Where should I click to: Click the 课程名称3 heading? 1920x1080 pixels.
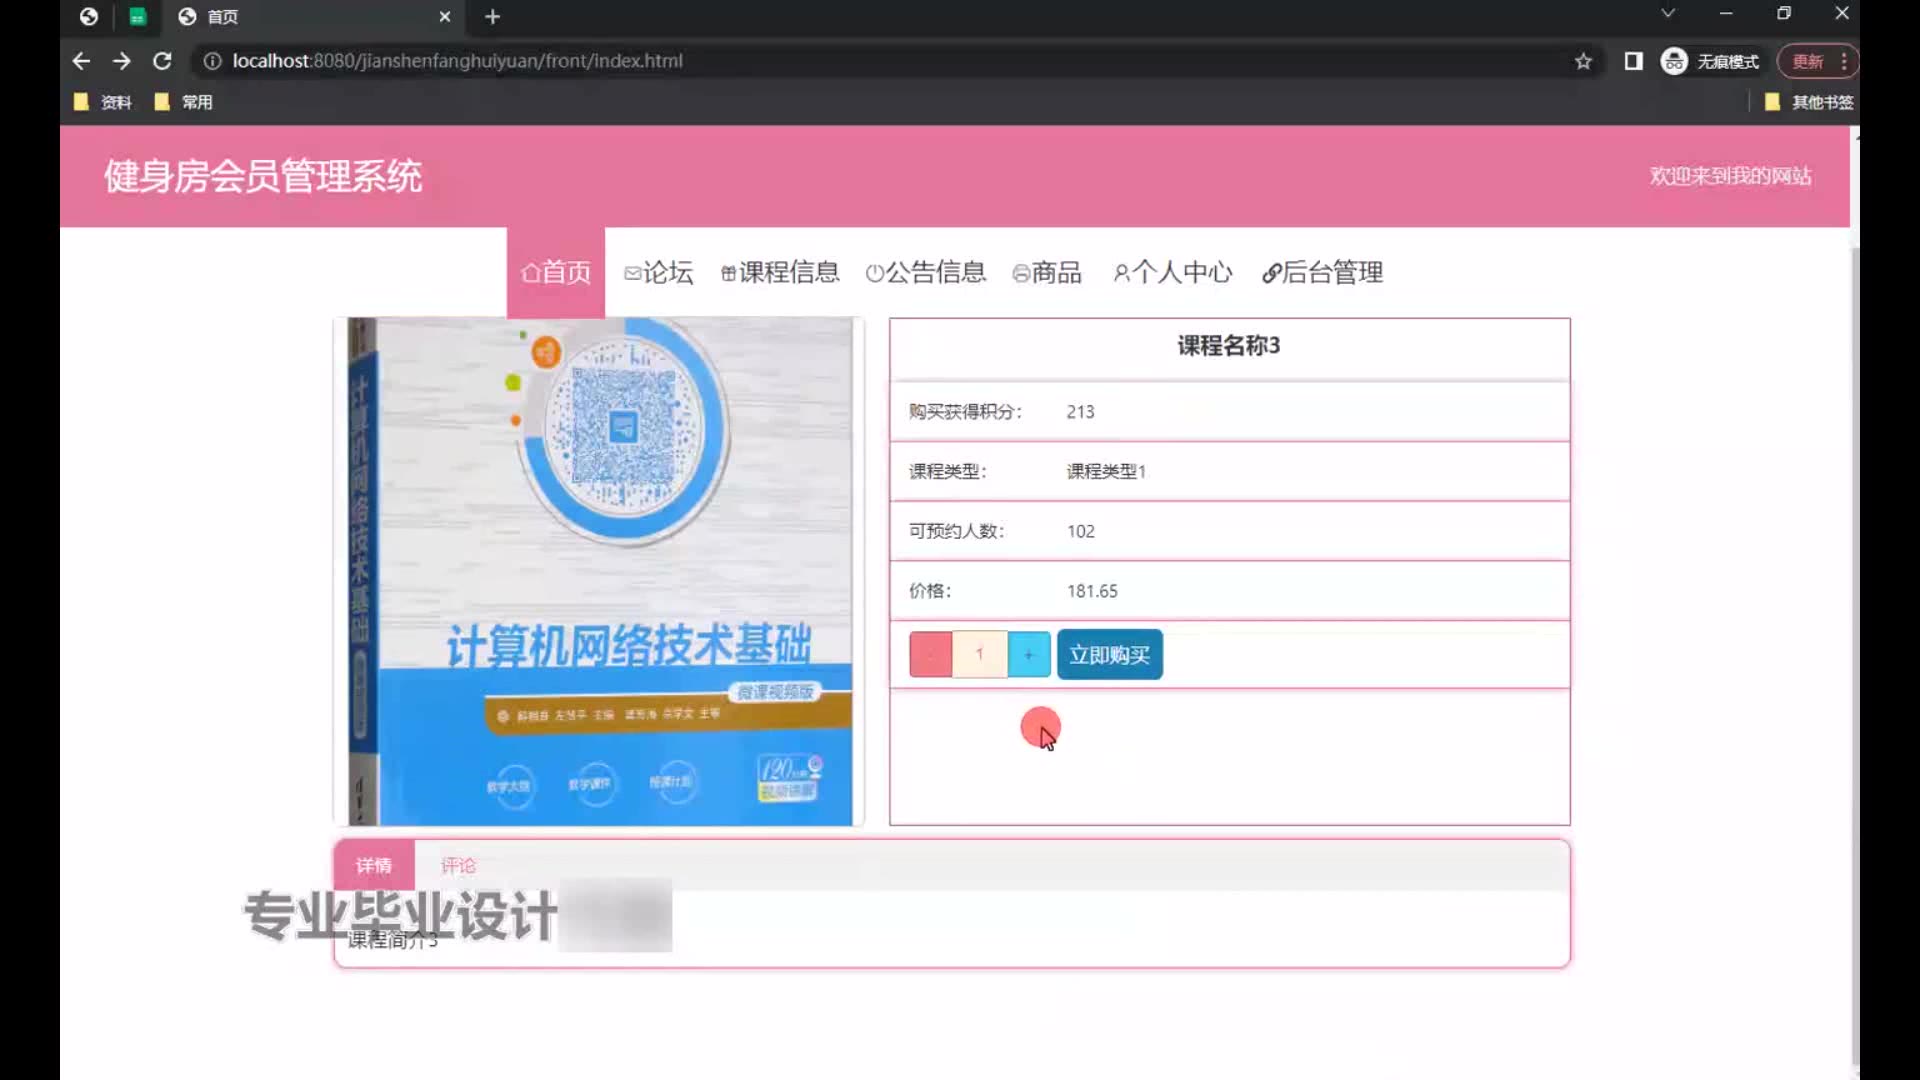[1229, 345]
